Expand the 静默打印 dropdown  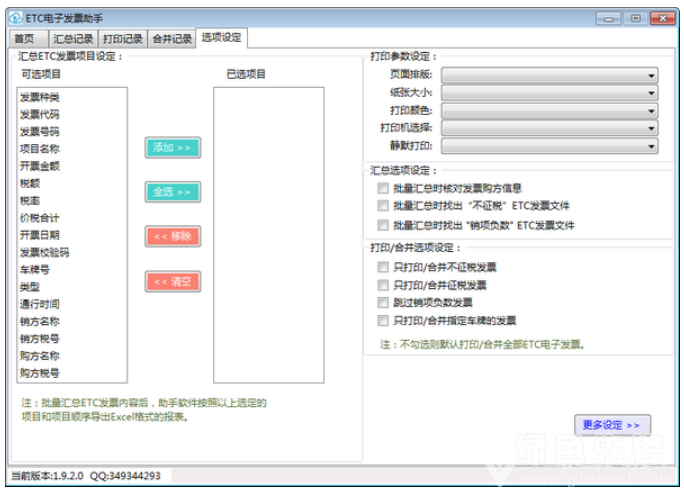550,146
